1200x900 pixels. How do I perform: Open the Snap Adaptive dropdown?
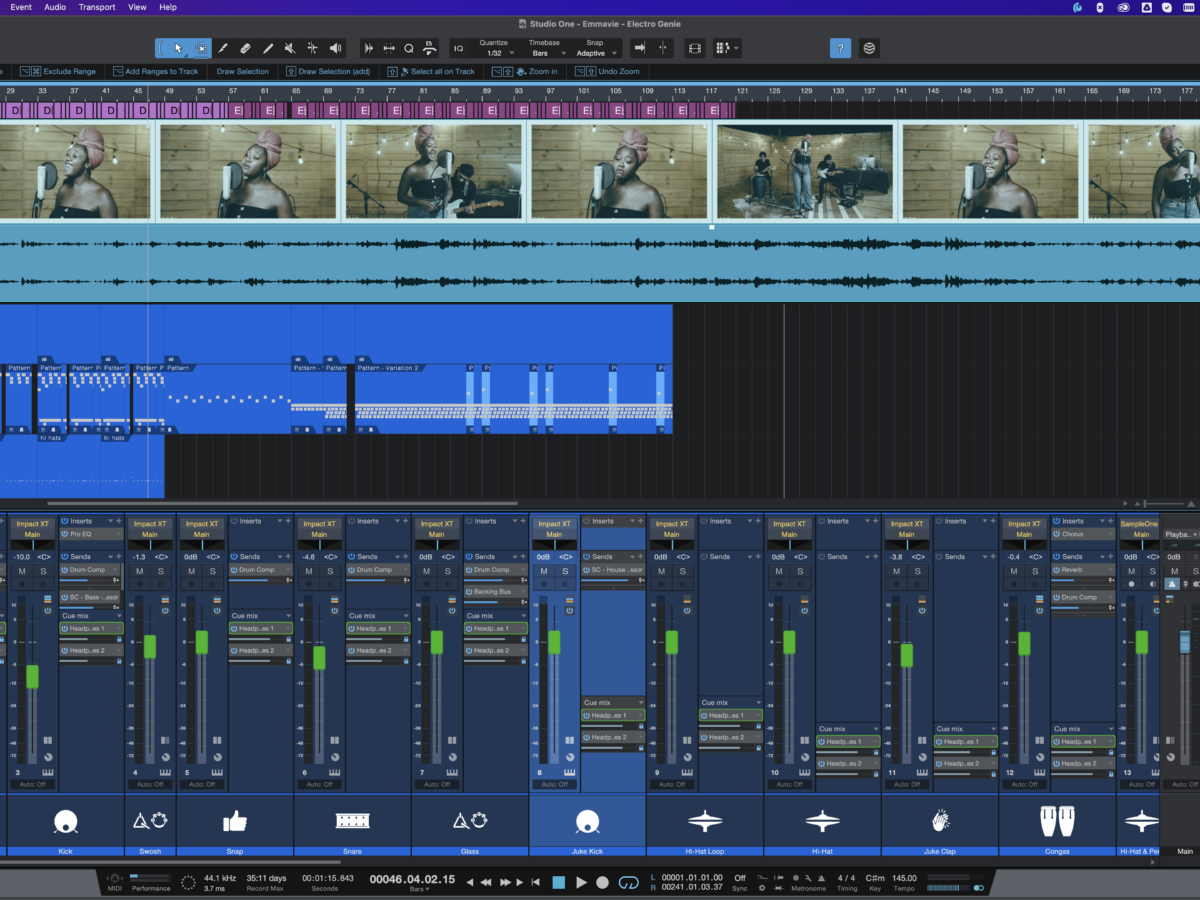tap(598, 53)
